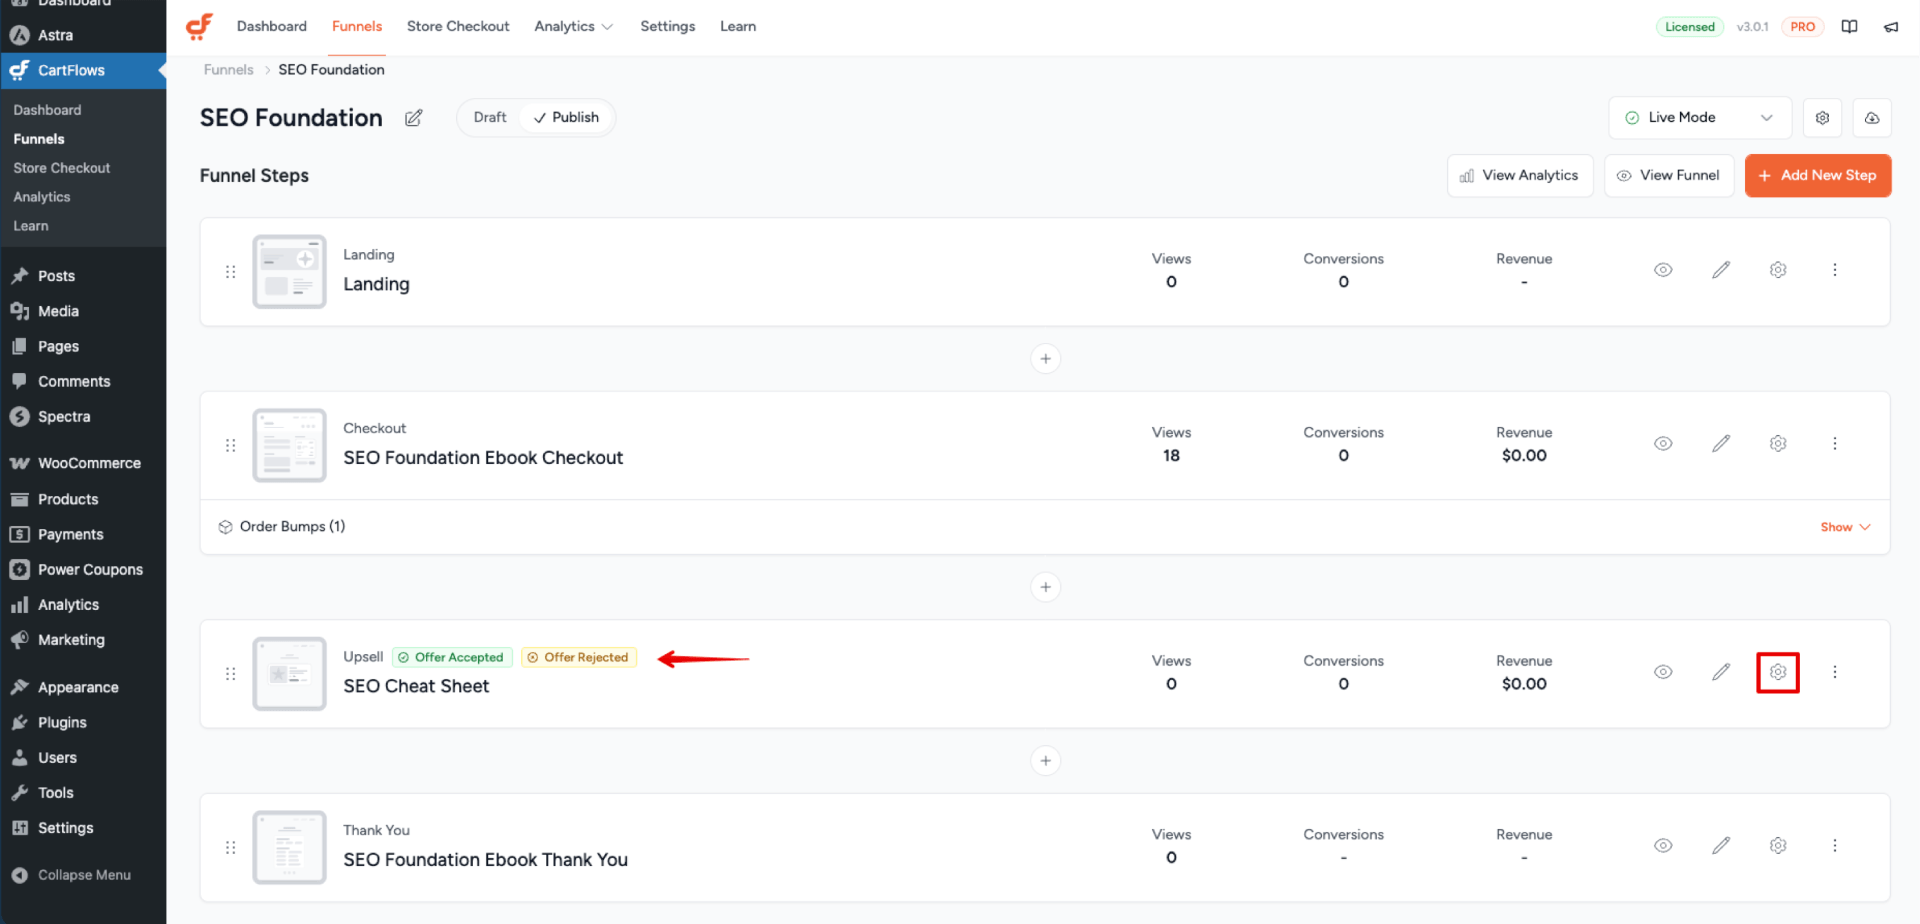Open more options for Landing step
The width and height of the screenshot is (1920, 924).
coord(1835,270)
